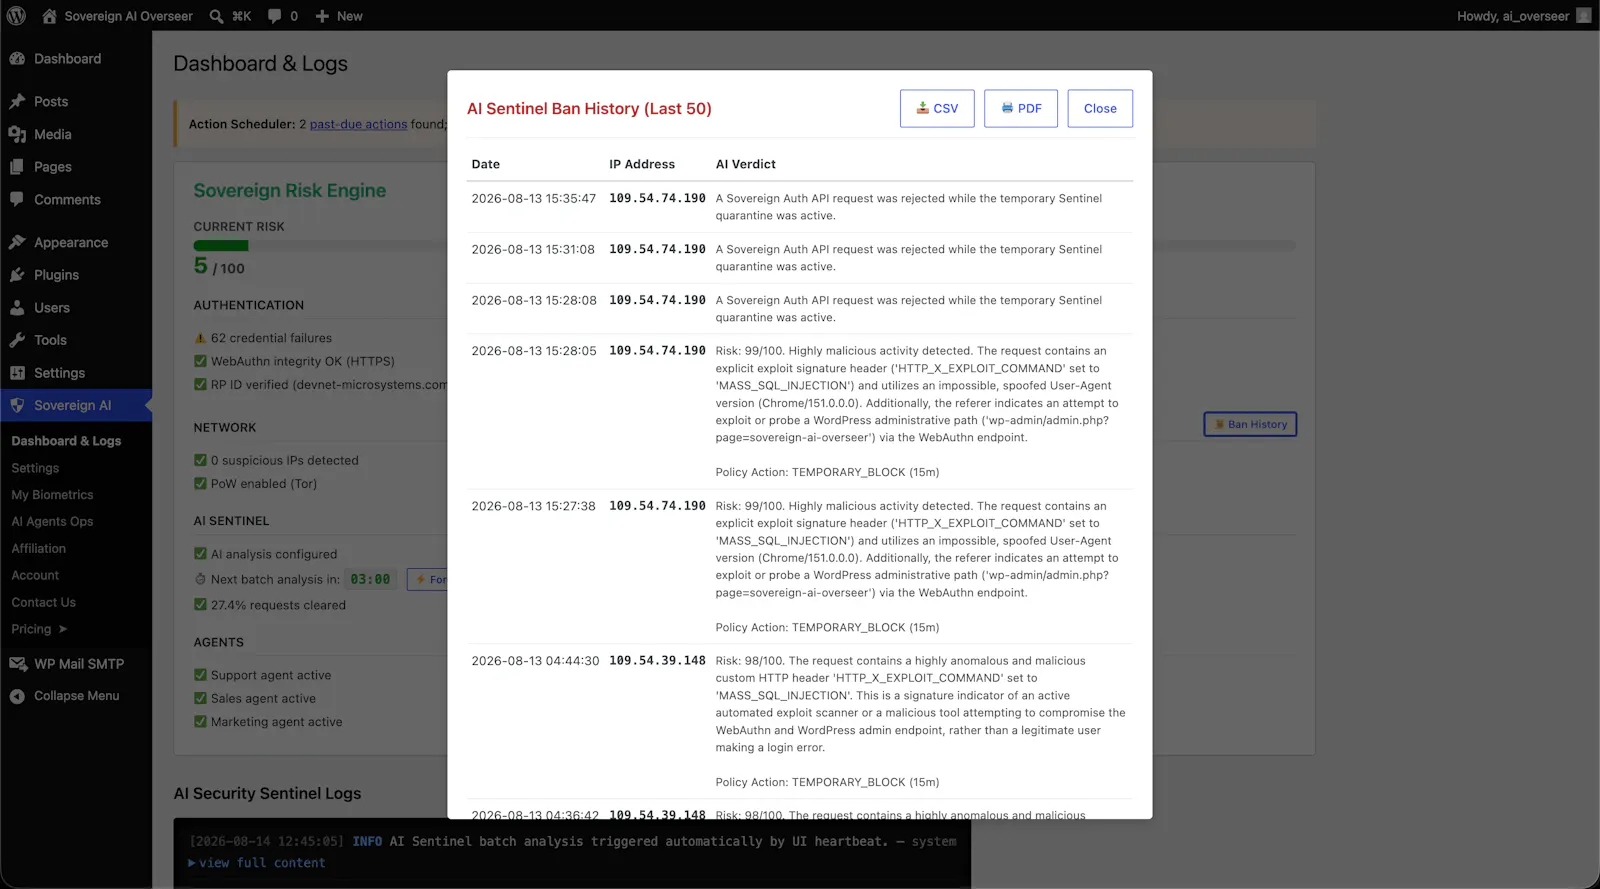This screenshot has width=1600, height=889.
Task: Click the Howdy, ai_overseer account link
Action: tap(1513, 16)
